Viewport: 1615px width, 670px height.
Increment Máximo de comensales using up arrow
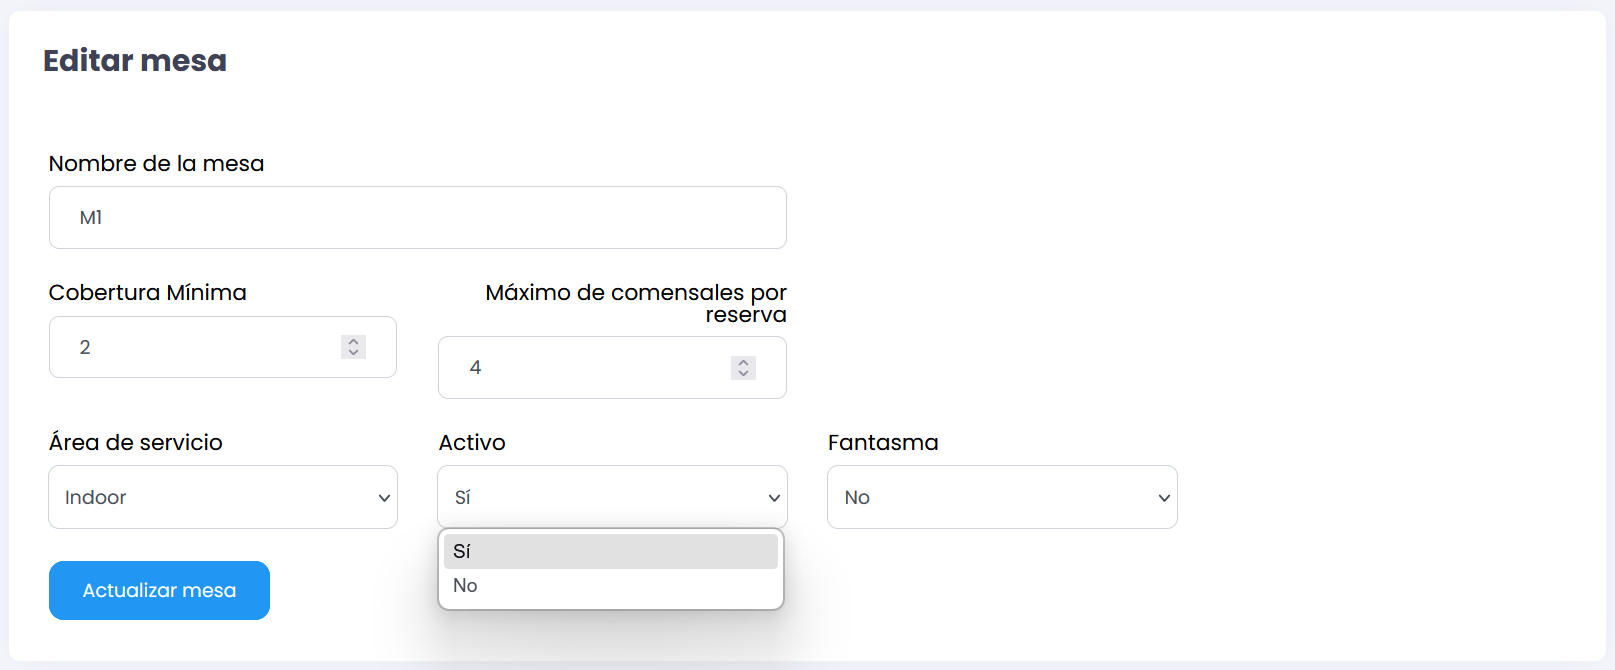click(x=743, y=362)
